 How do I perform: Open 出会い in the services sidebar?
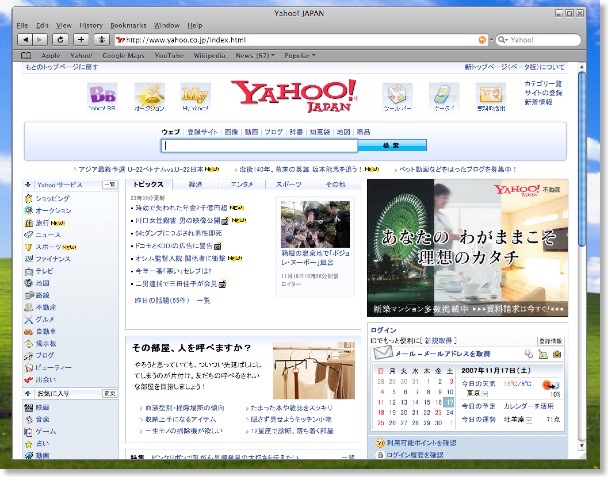tap(45, 380)
